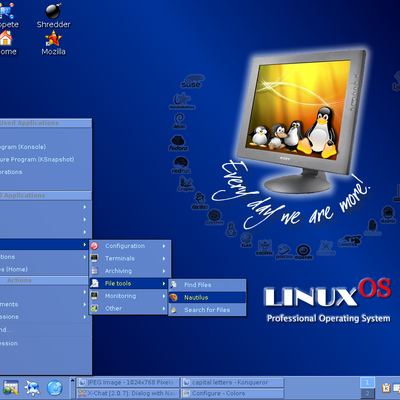Open the Klipper clipboard tray icon
The height and width of the screenshot is (400, 400).
tap(386, 388)
